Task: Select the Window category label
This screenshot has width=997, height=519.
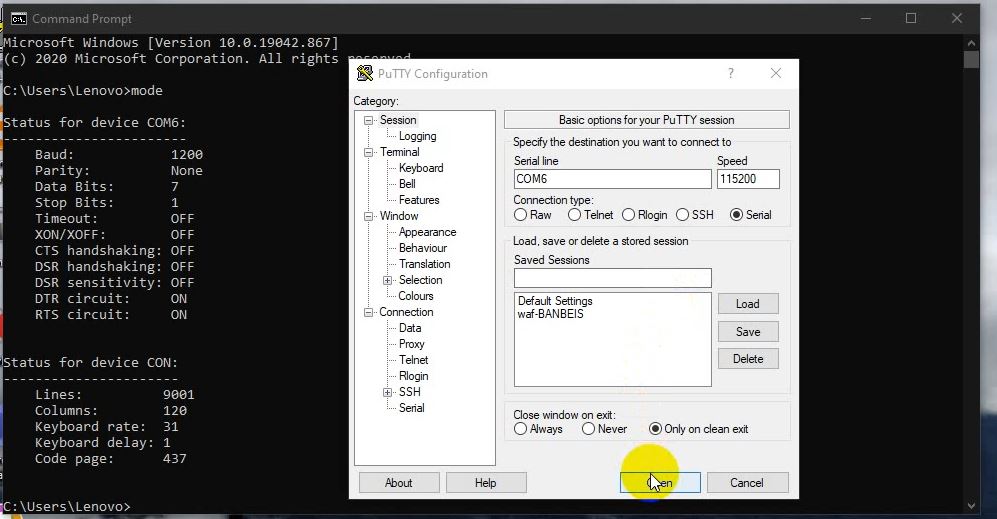Action: 399,216
